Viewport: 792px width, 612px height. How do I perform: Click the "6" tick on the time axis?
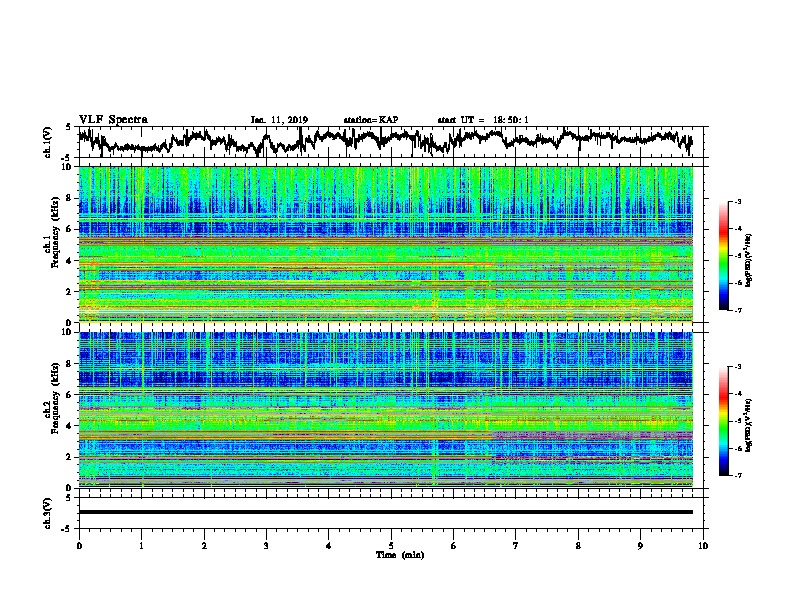coord(454,546)
